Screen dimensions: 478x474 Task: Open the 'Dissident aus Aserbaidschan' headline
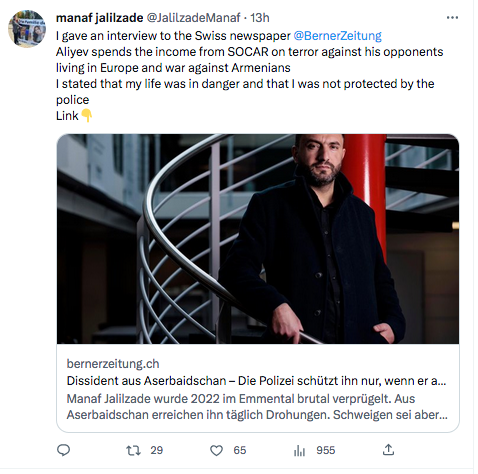256,381
